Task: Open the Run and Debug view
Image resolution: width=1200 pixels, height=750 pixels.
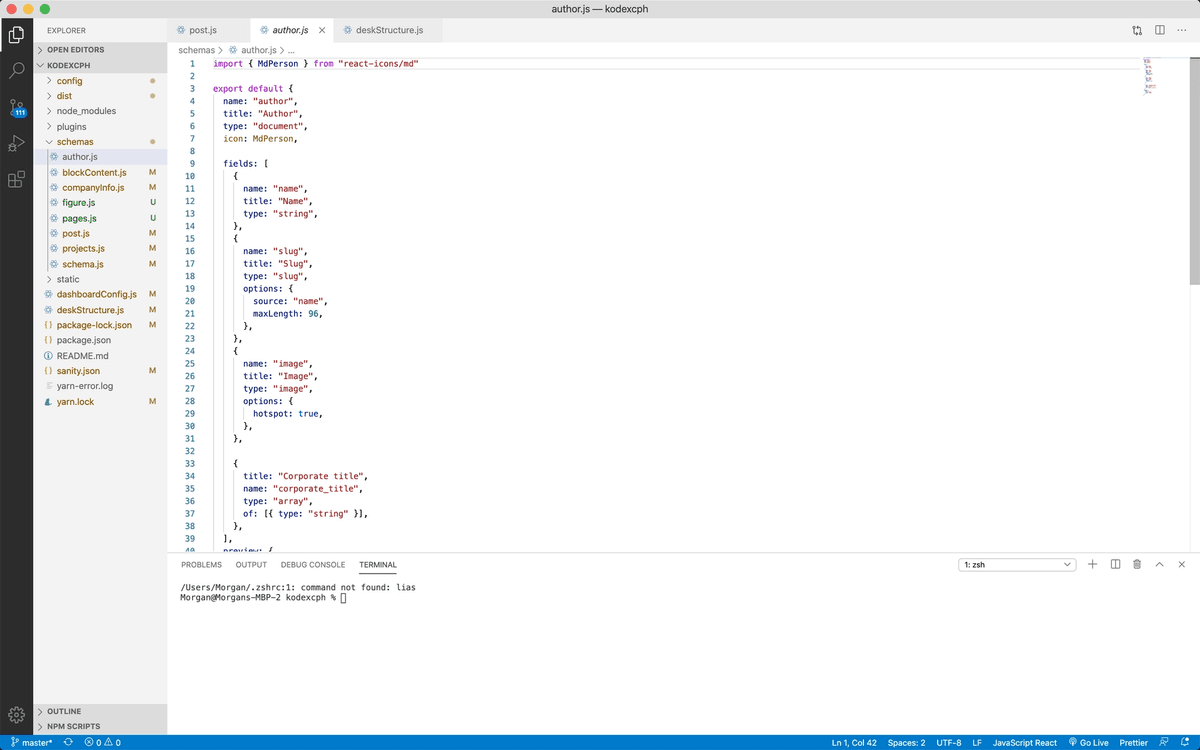Action: pos(16,144)
